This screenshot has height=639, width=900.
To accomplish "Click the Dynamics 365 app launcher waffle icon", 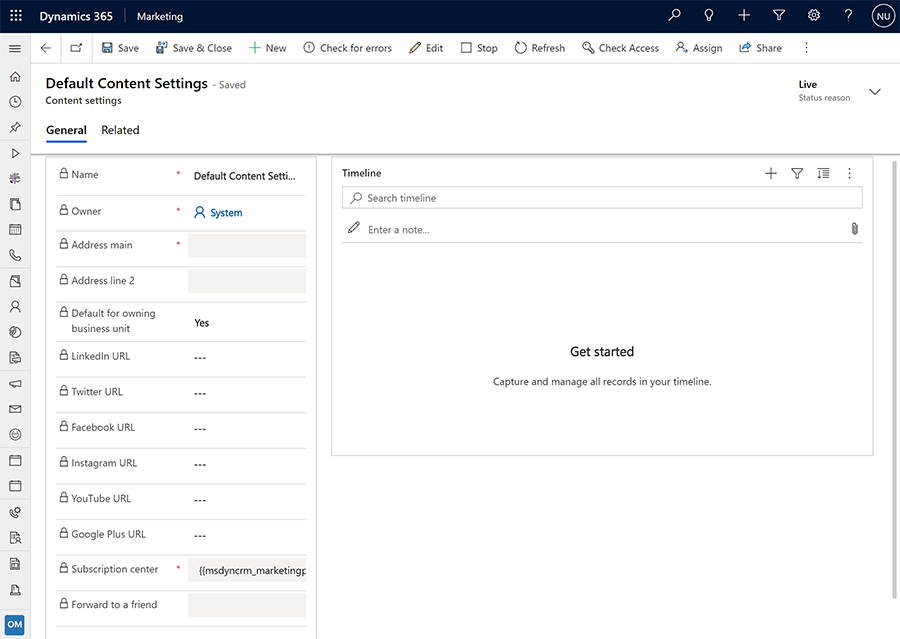I will (x=14, y=15).
